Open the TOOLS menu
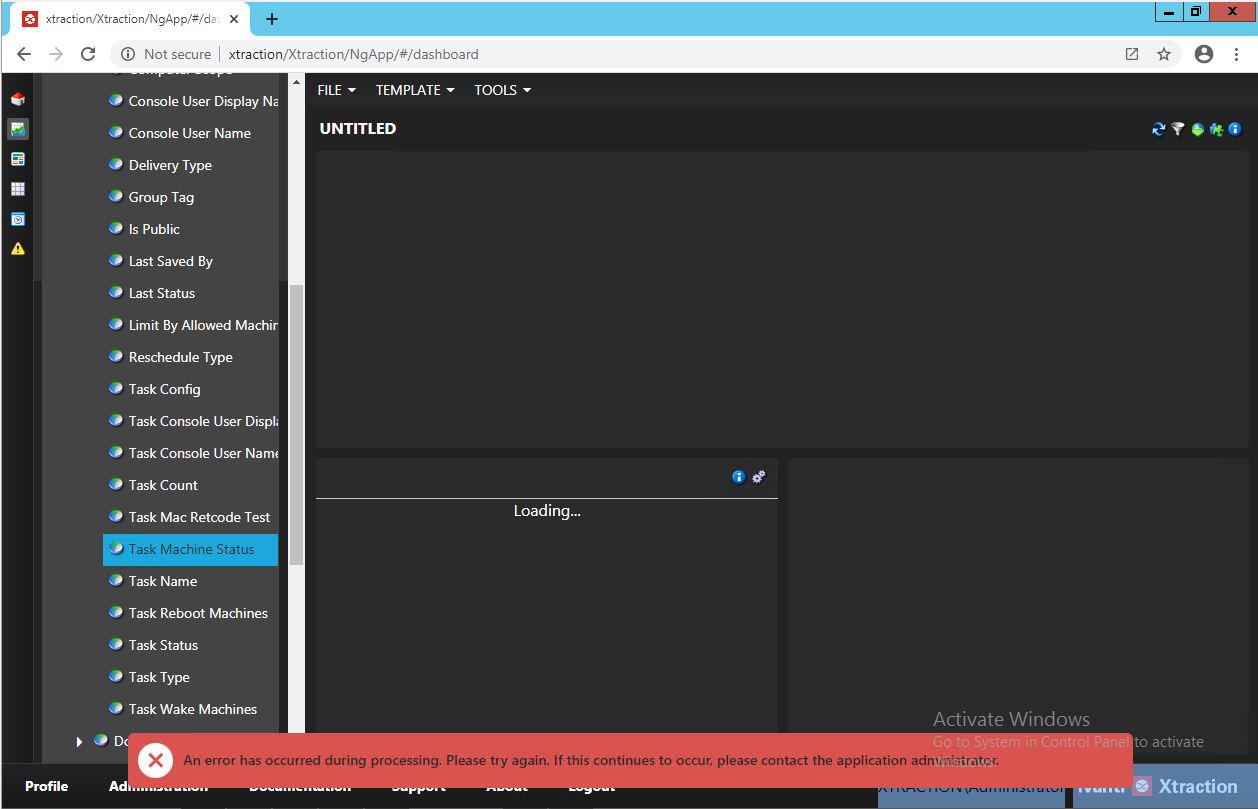This screenshot has height=809, width=1258. click(502, 90)
